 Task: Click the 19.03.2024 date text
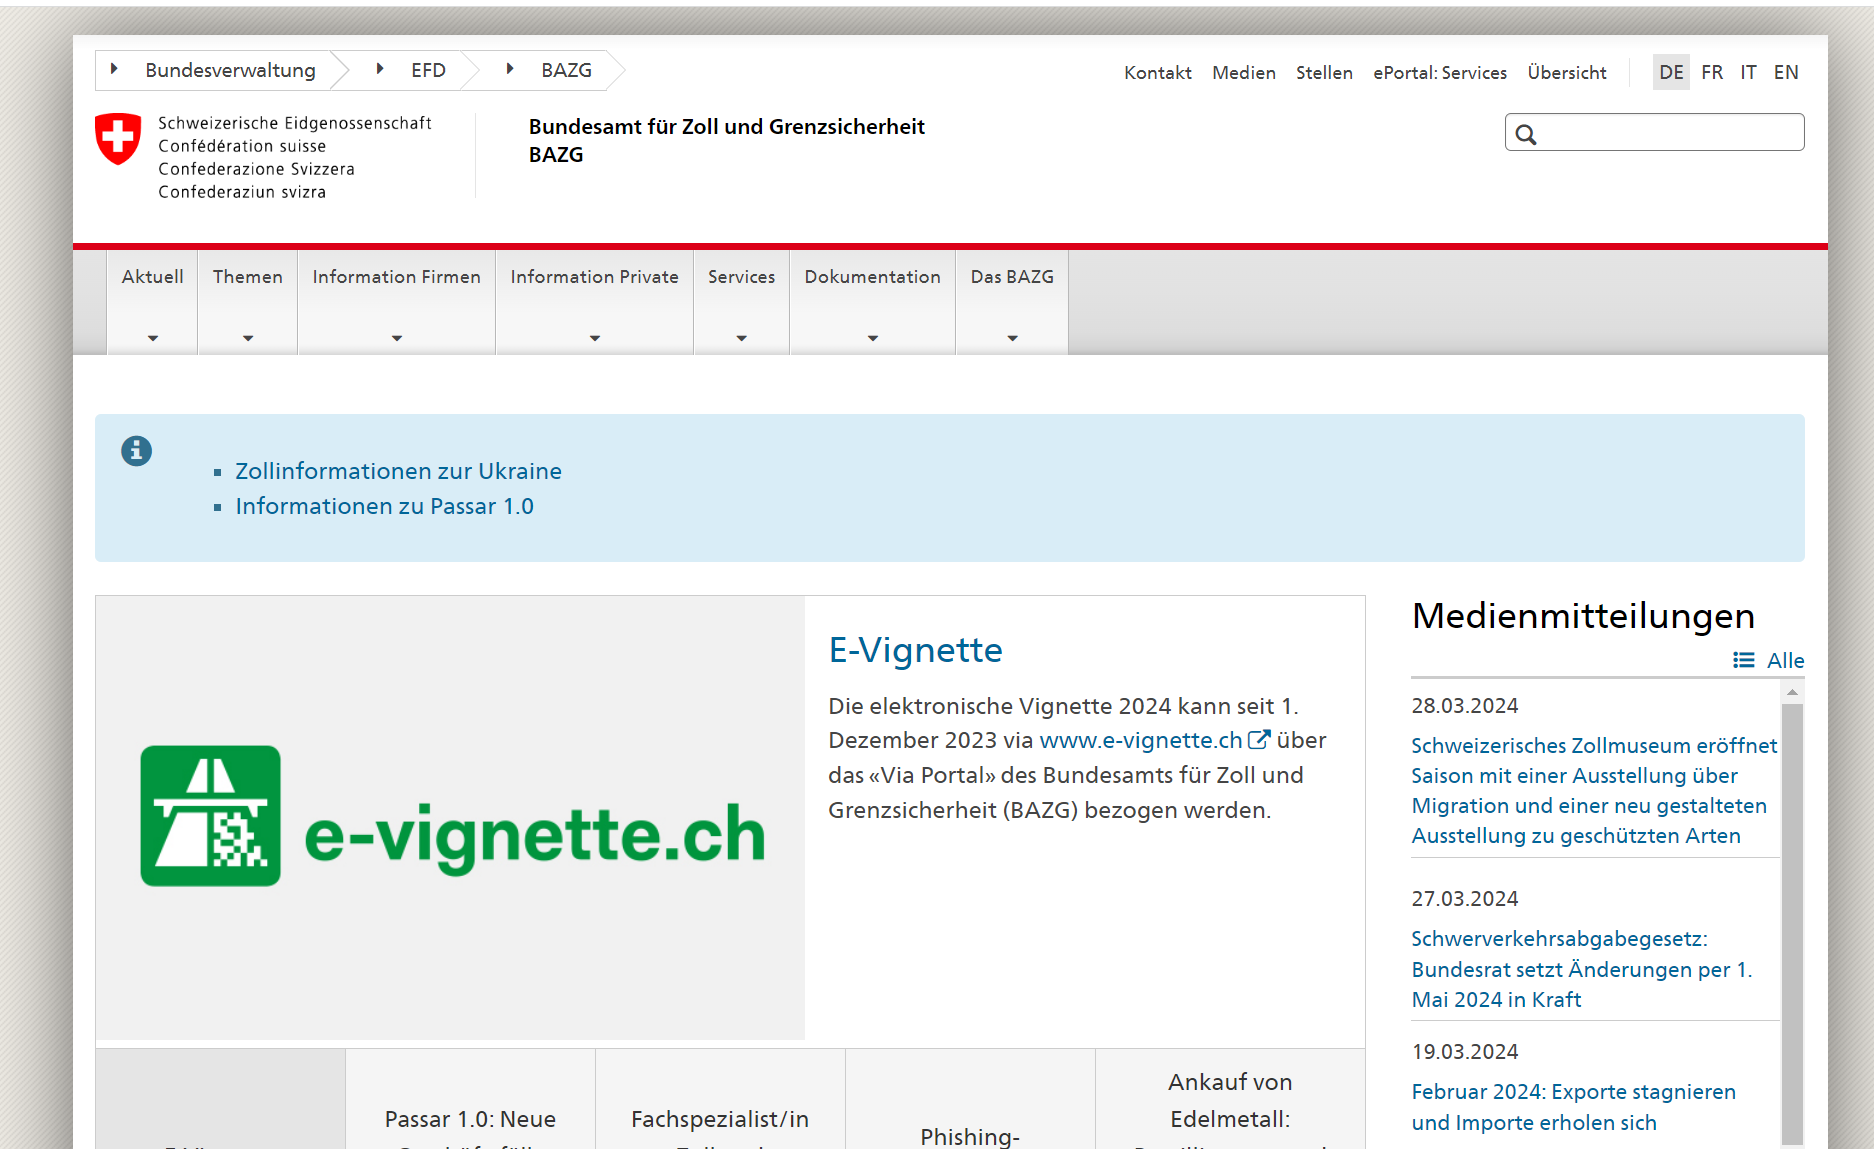coord(1465,1052)
